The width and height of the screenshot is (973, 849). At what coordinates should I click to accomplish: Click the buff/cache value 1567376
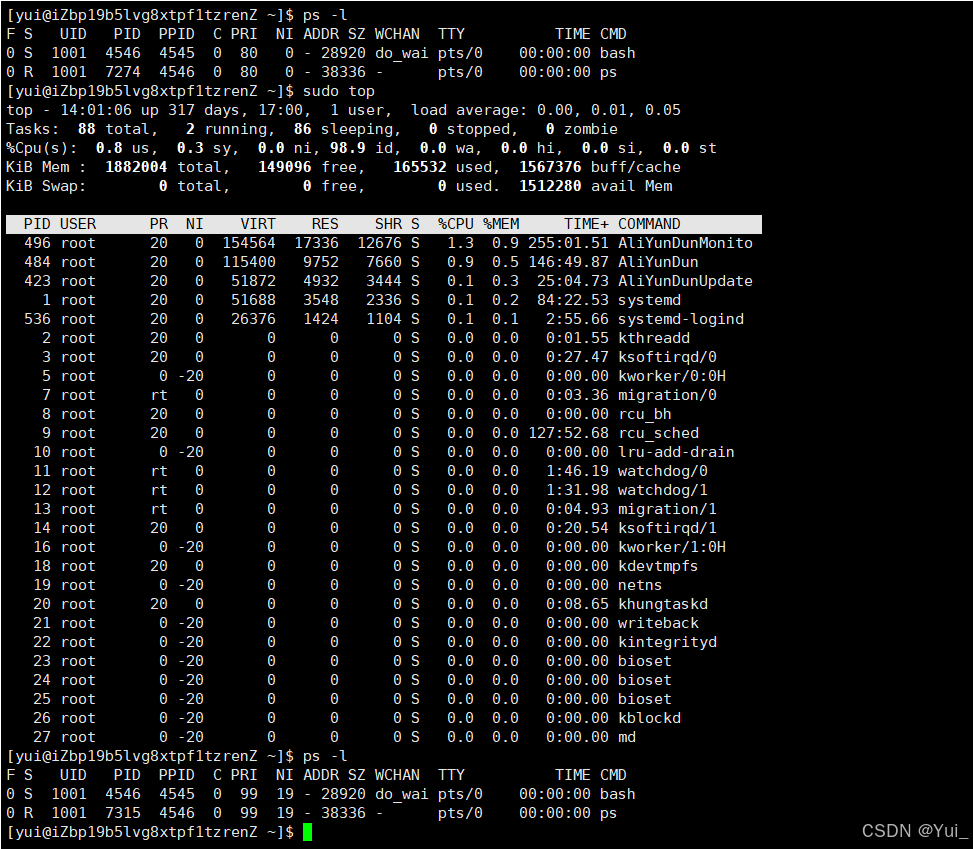pos(550,167)
